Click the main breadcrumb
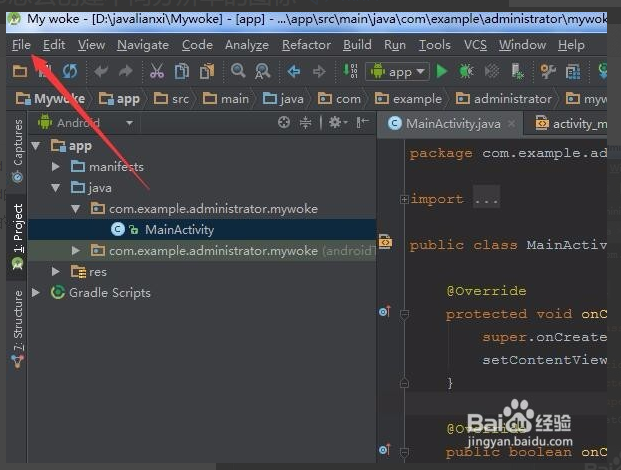This screenshot has height=470, width=621. [226, 99]
